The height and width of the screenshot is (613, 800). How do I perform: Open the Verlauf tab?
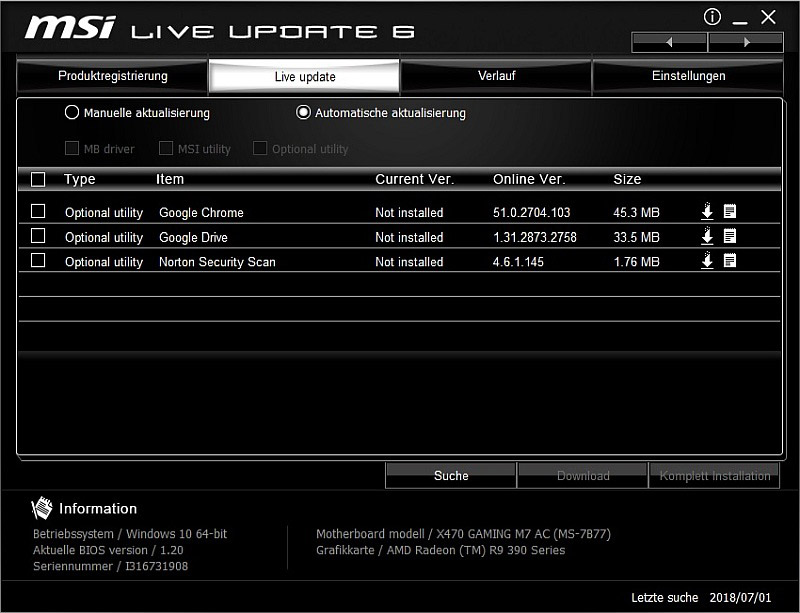coord(496,76)
